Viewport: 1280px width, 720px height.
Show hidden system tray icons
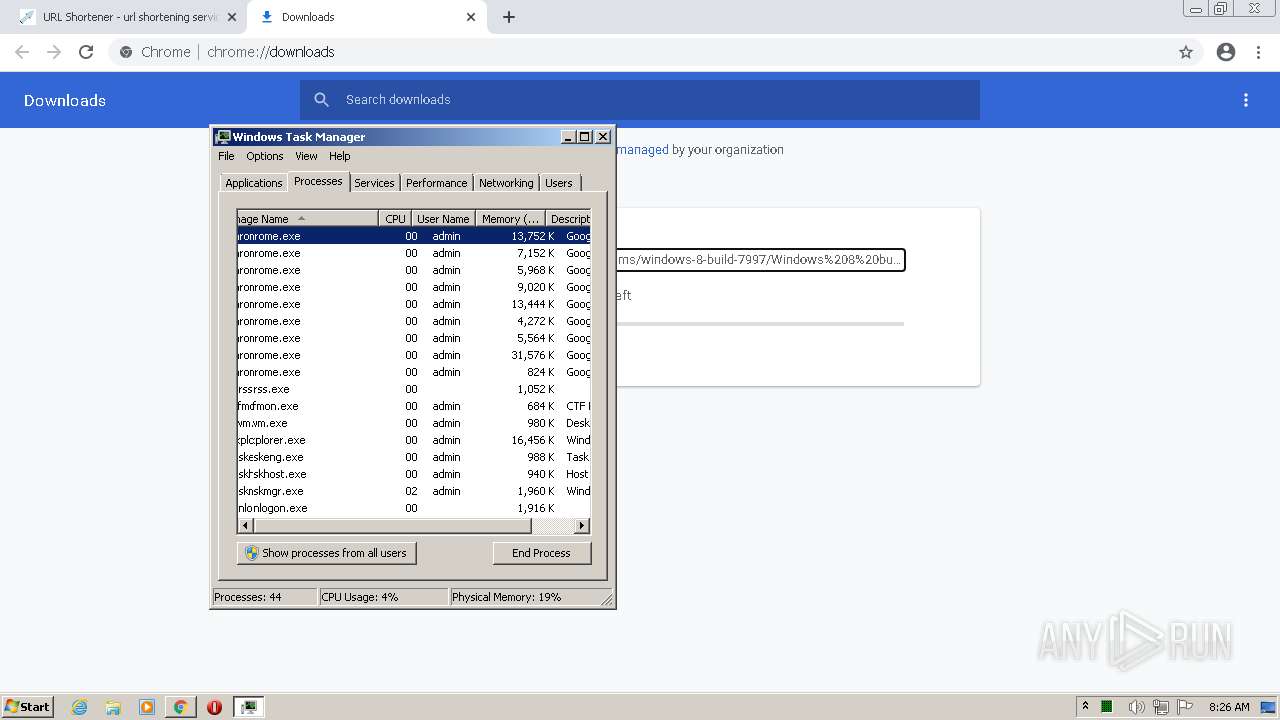(x=1085, y=706)
